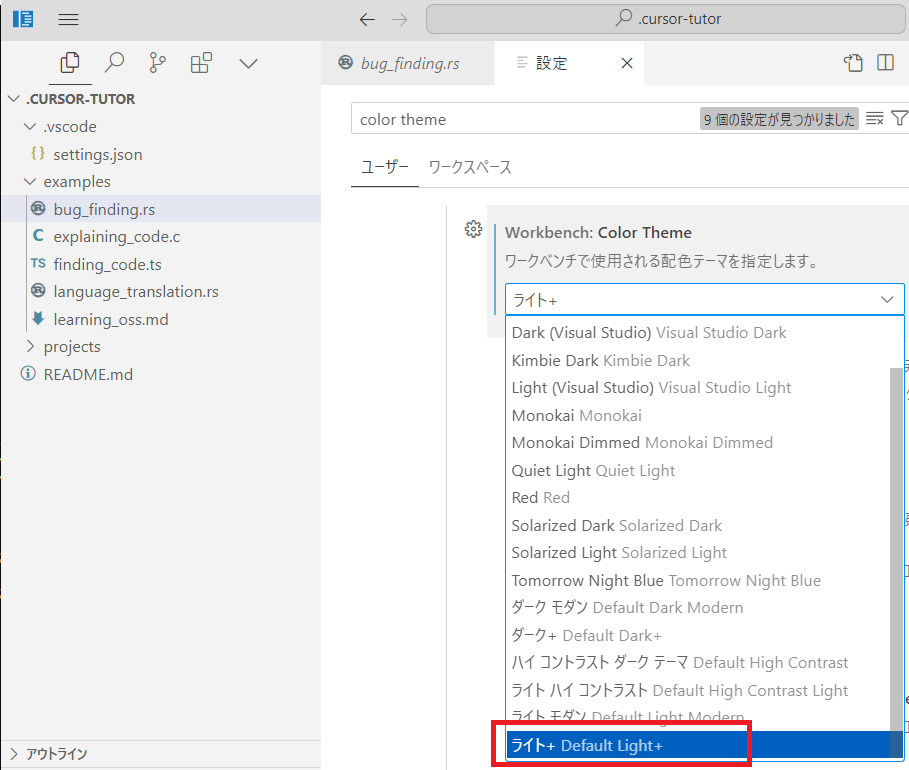Open settings JSON file icon
This screenshot has height=770, width=909.
[x=853, y=63]
